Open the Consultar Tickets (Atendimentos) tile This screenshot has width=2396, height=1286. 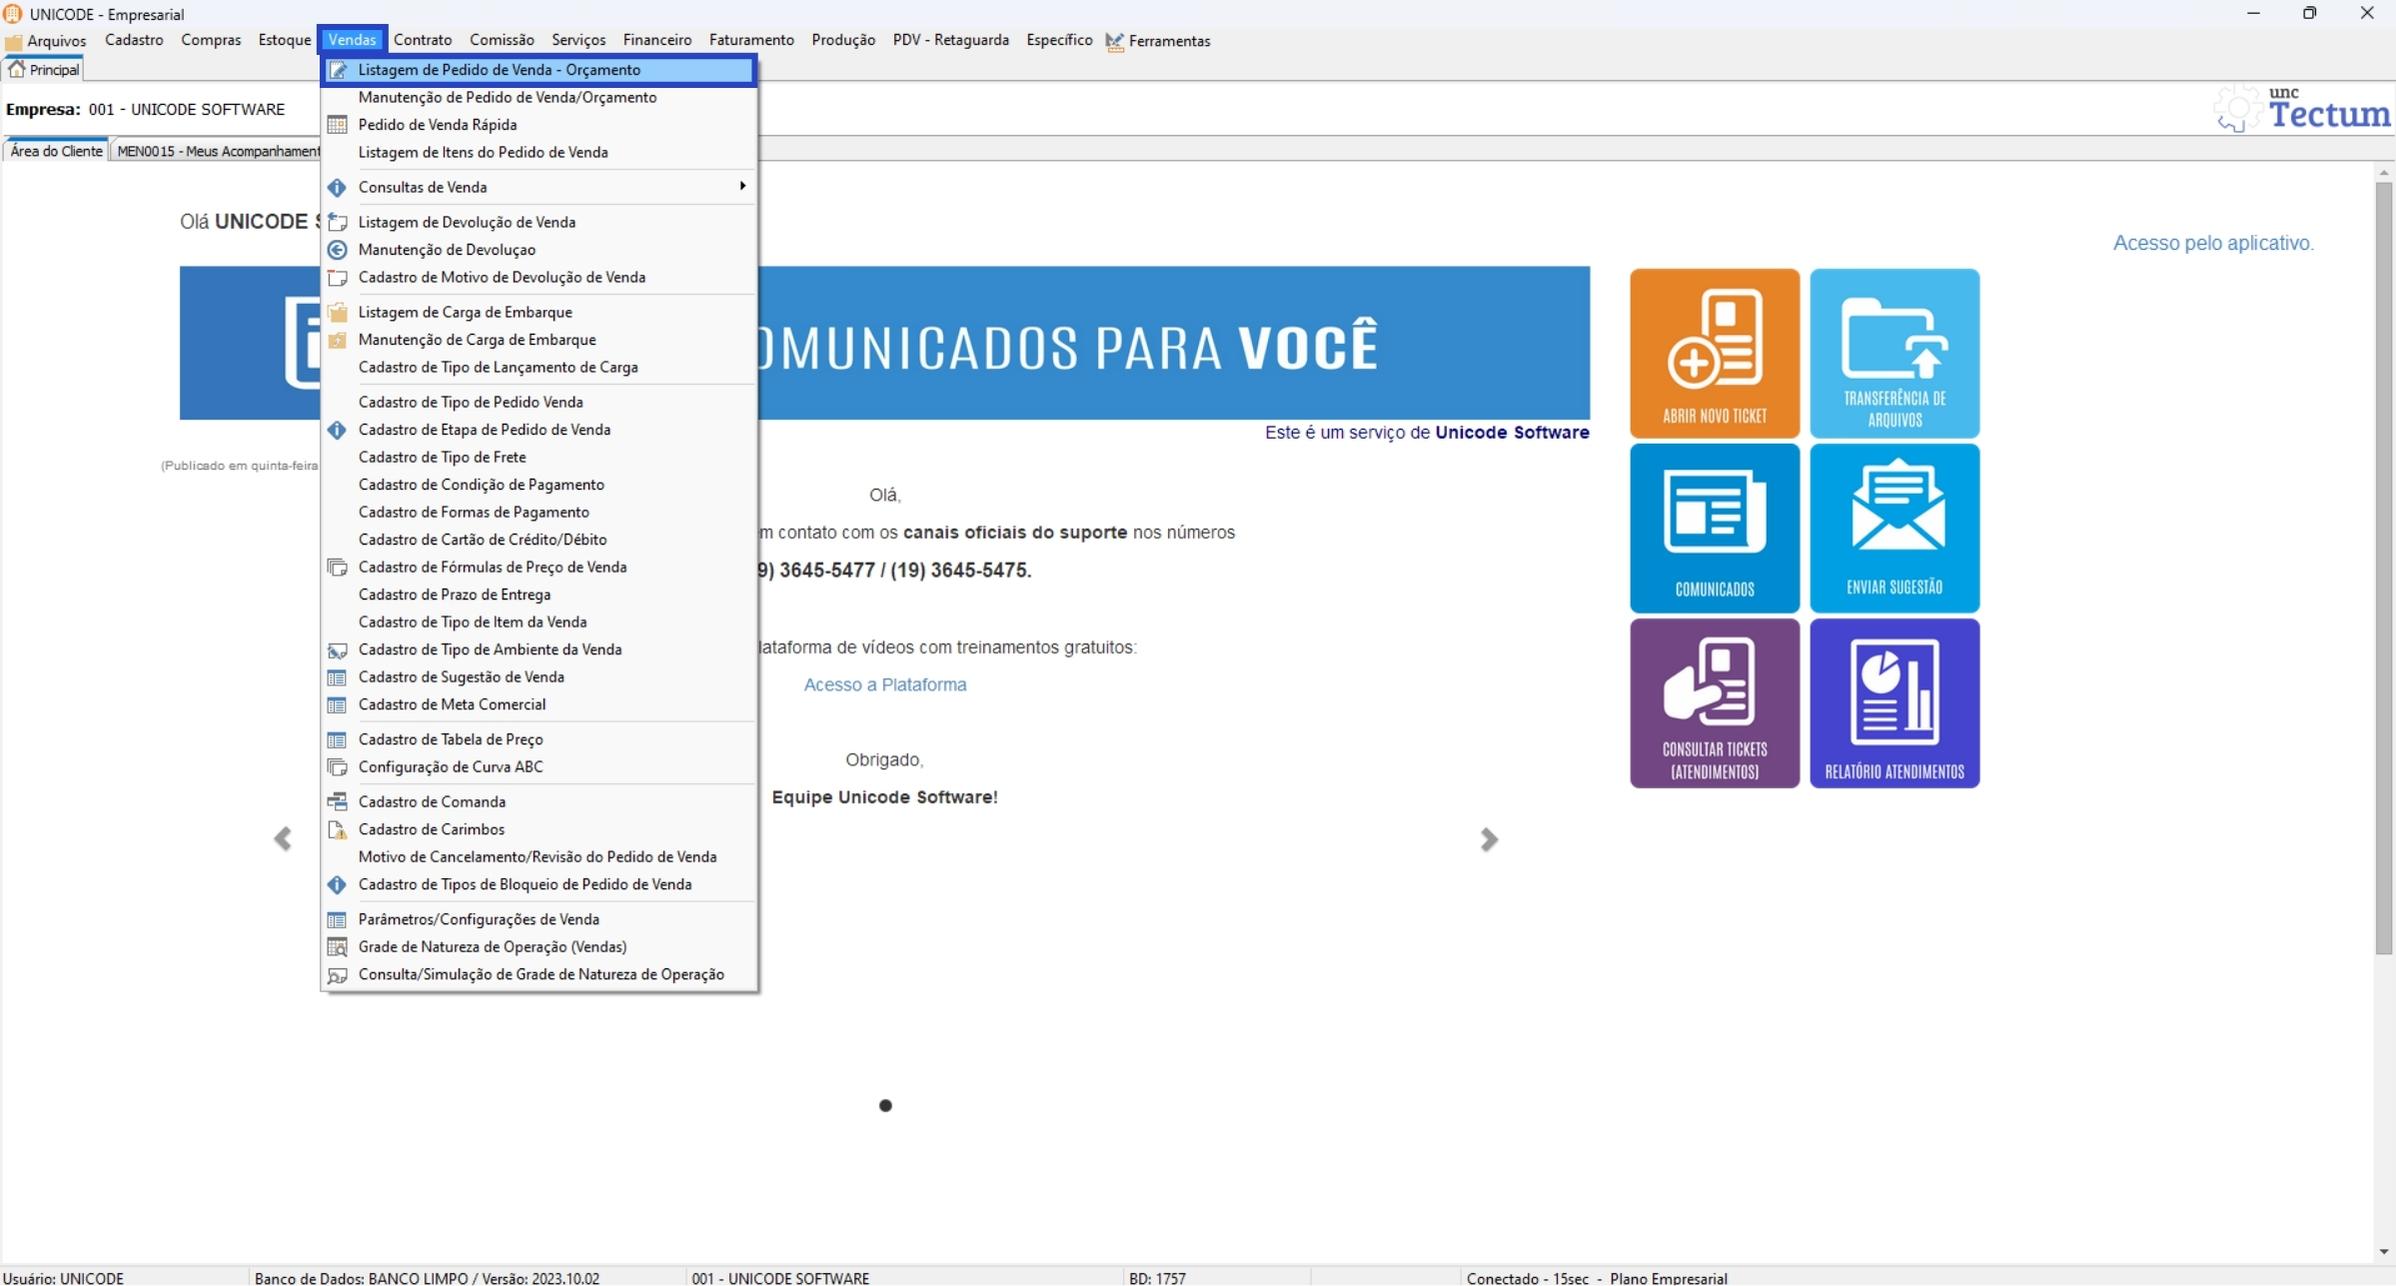(x=1714, y=703)
